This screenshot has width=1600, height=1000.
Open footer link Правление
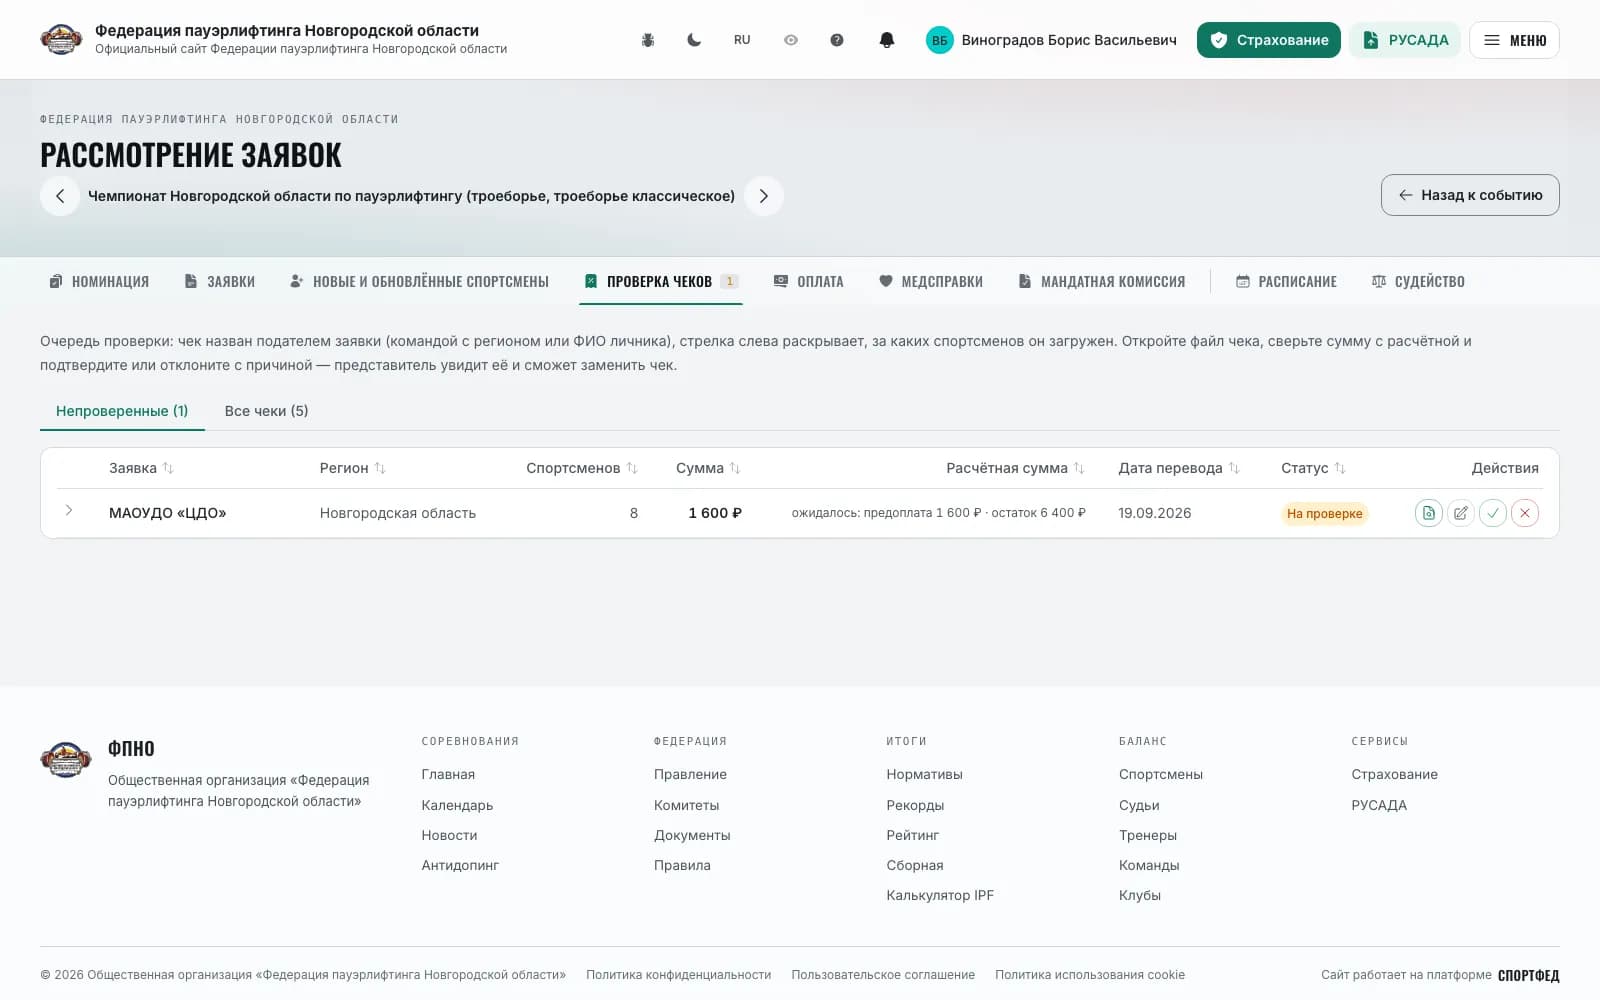690,774
